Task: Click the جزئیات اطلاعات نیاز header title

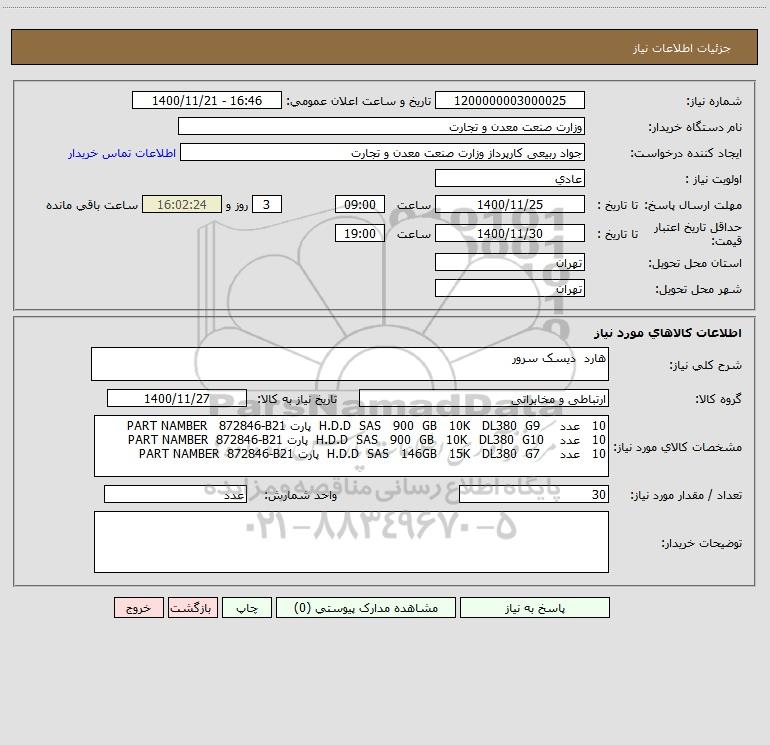Action: tap(682, 48)
